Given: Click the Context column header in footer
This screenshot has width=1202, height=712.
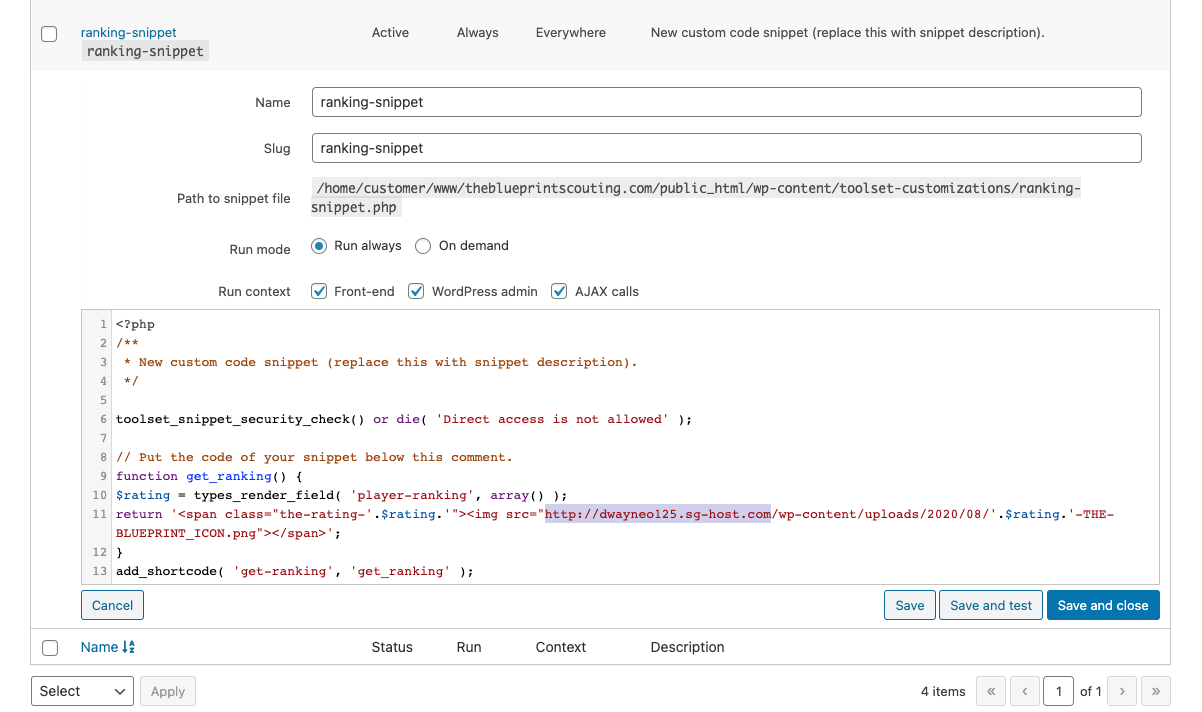Looking at the screenshot, I should click(561, 647).
